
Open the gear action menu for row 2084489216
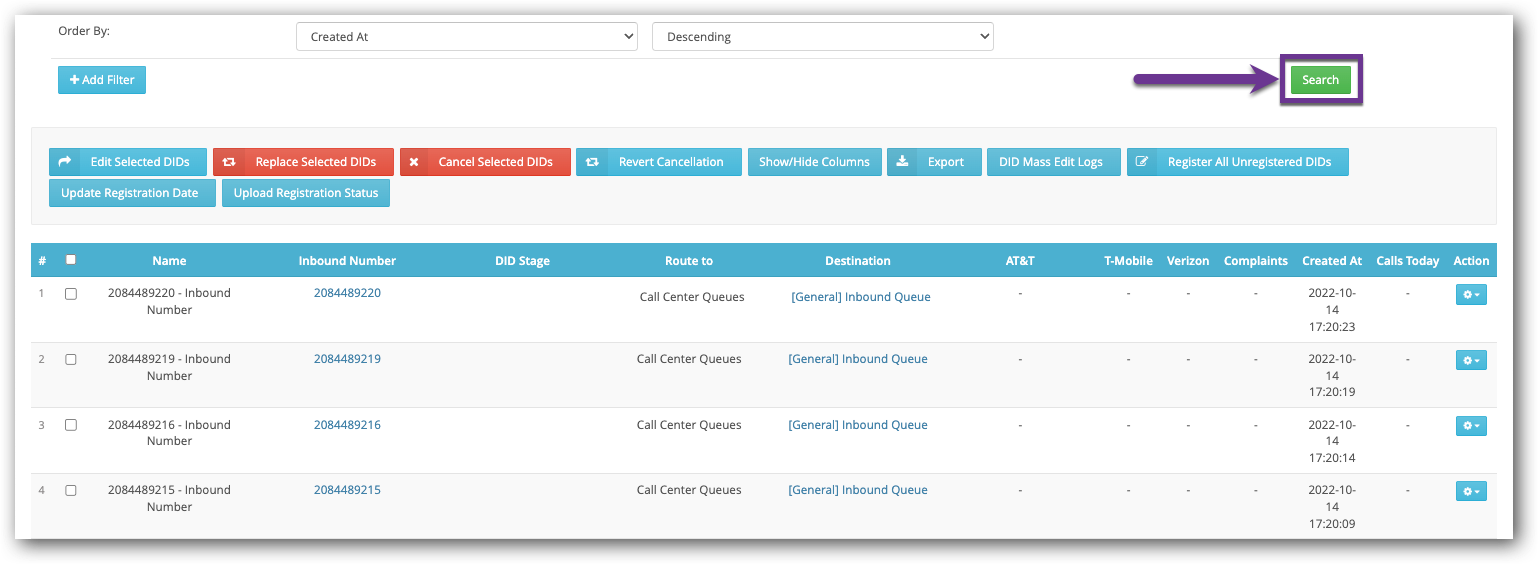1471,426
